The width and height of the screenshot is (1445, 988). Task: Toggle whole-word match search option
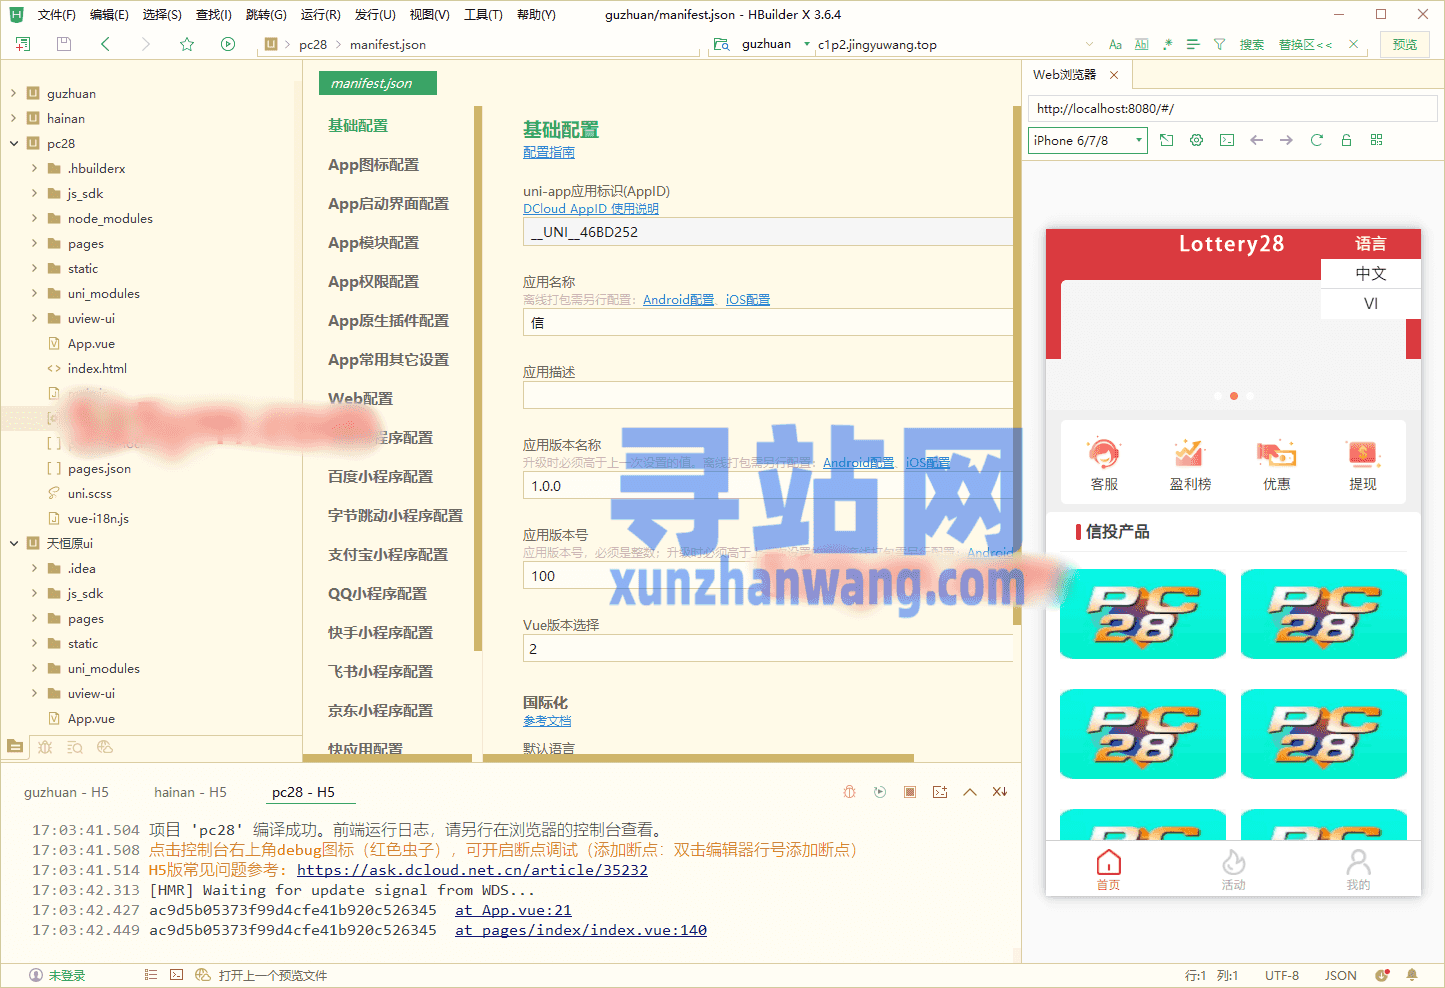(x=1141, y=44)
